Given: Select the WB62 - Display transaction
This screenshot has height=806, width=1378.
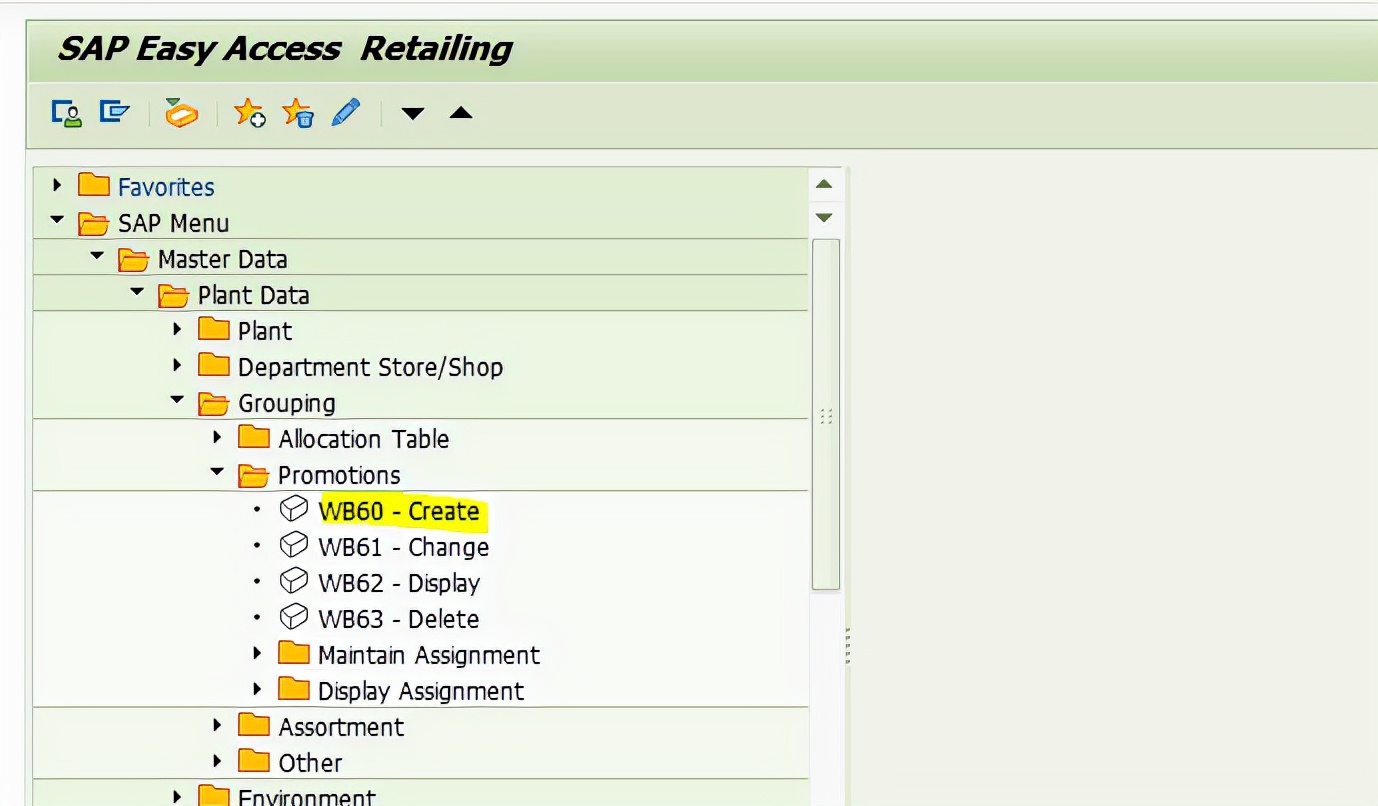Looking at the screenshot, I should [399, 583].
